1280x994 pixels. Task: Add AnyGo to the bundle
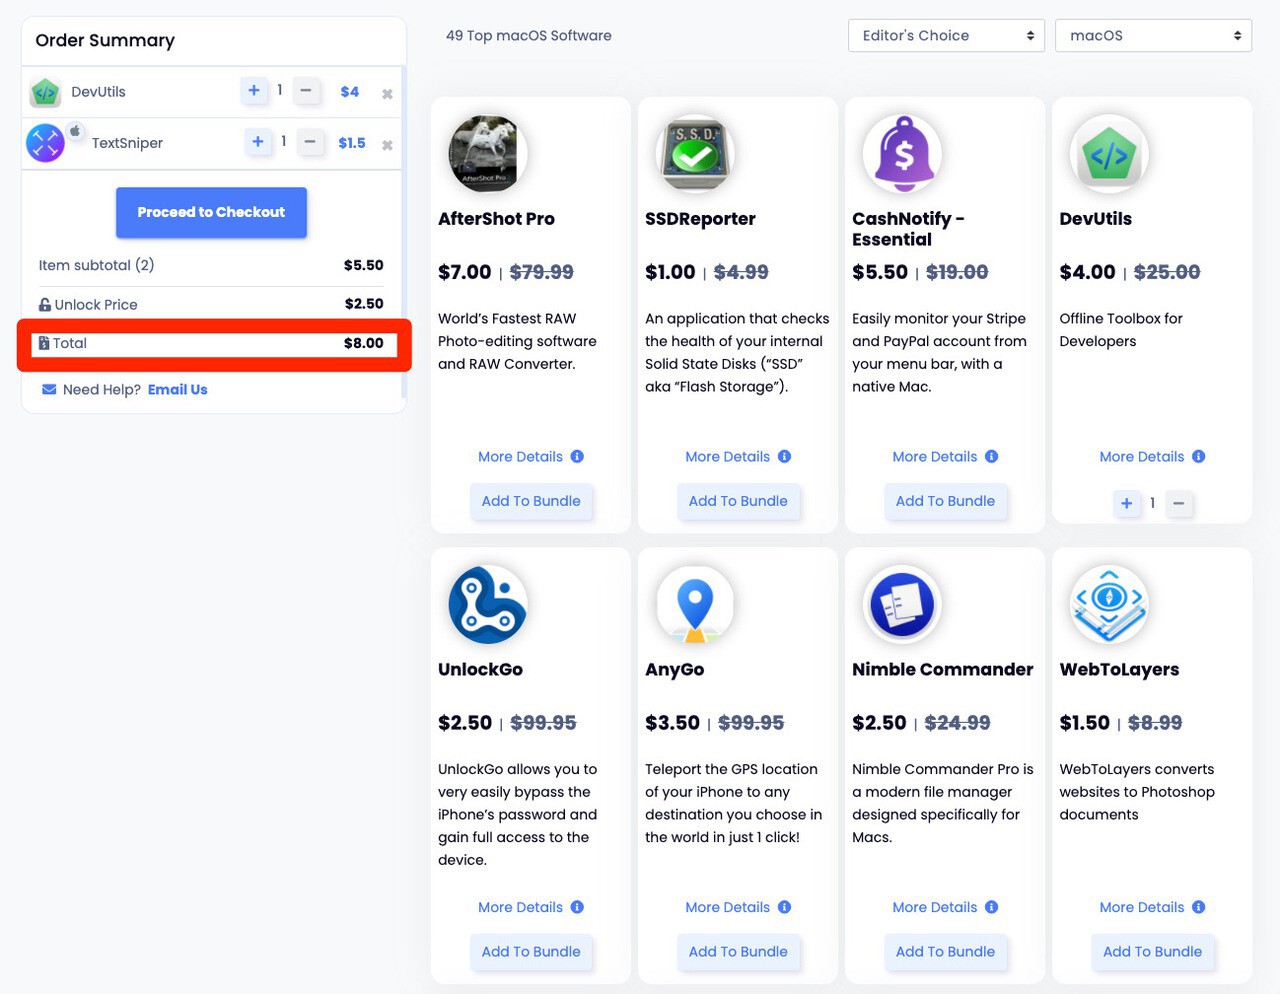[x=738, y=951]
